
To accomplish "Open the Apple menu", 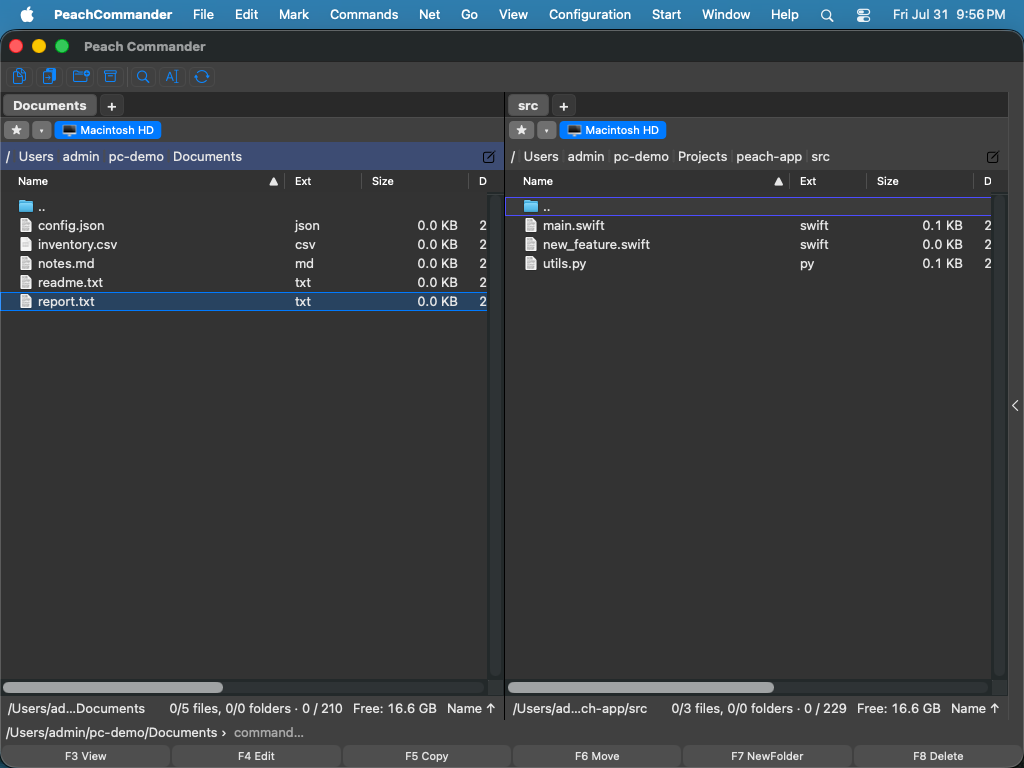I will coord(27,14).
